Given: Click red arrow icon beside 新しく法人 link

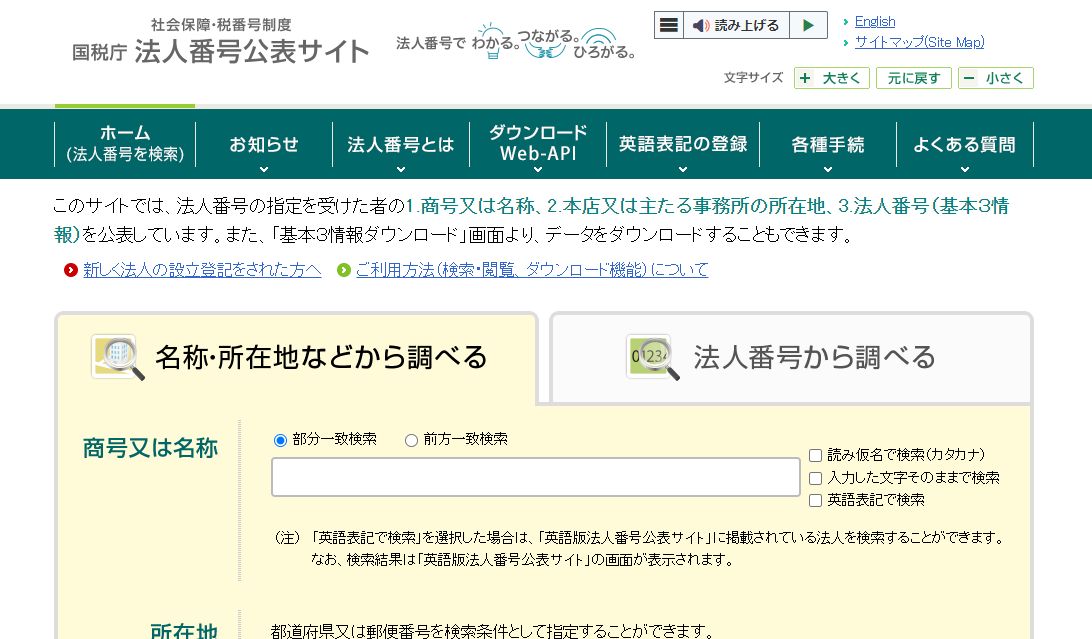Looking at the screenshot, I should click(70, 270).
